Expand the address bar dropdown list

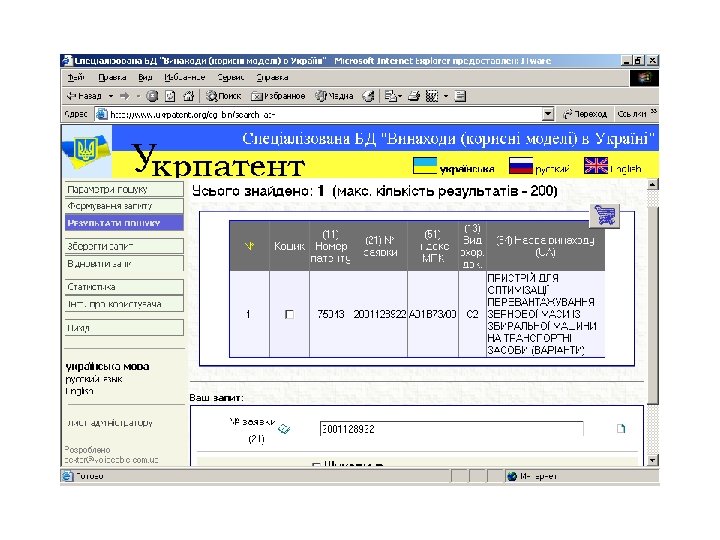(548, 114)
